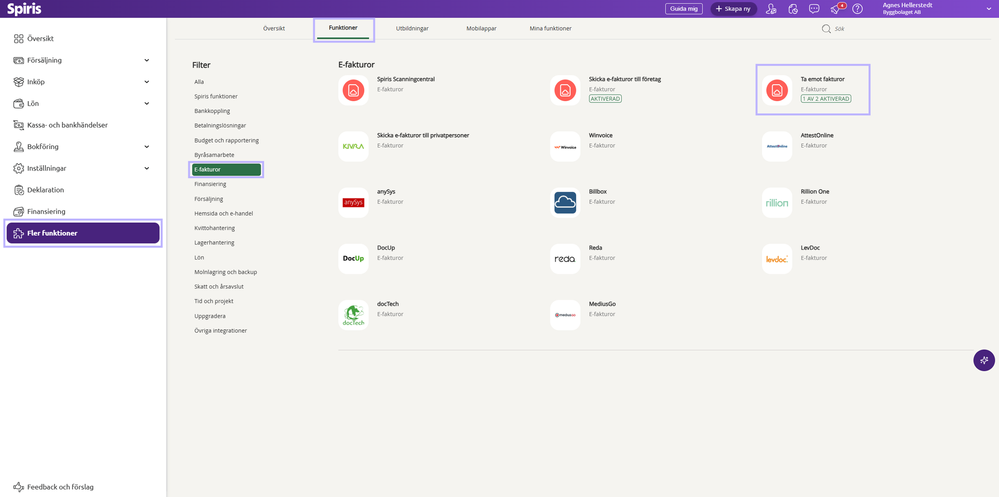
Task: Expand the Försäljning sidebar chevron
Action: pos(147,61)
